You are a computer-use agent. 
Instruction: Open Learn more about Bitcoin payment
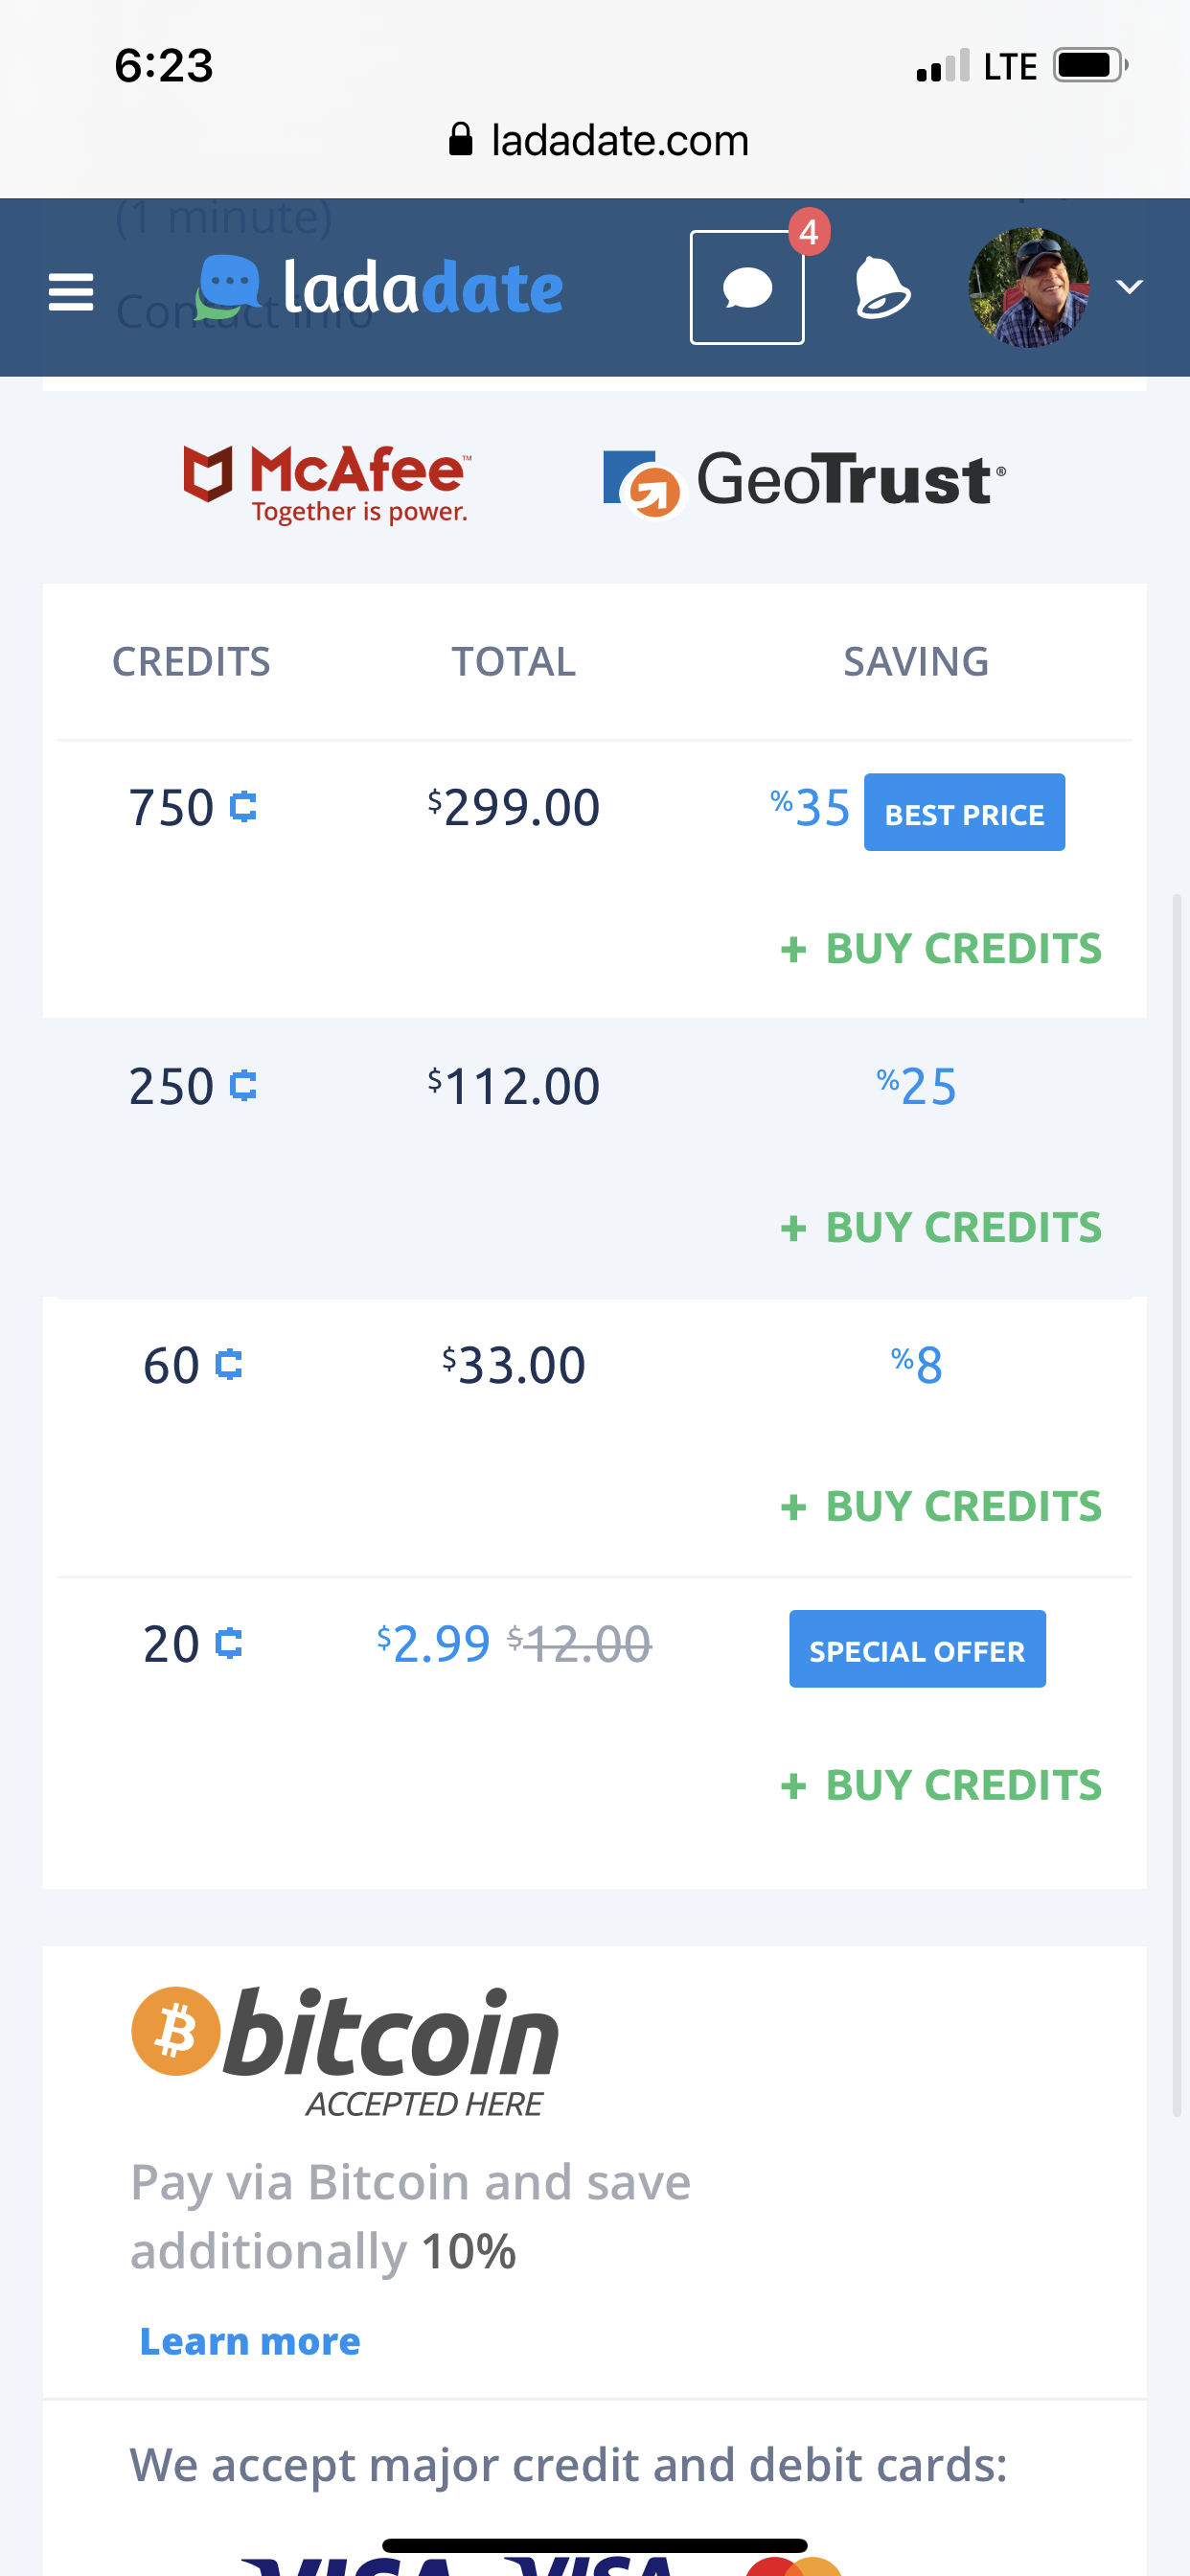click(x=250, y=2341)
